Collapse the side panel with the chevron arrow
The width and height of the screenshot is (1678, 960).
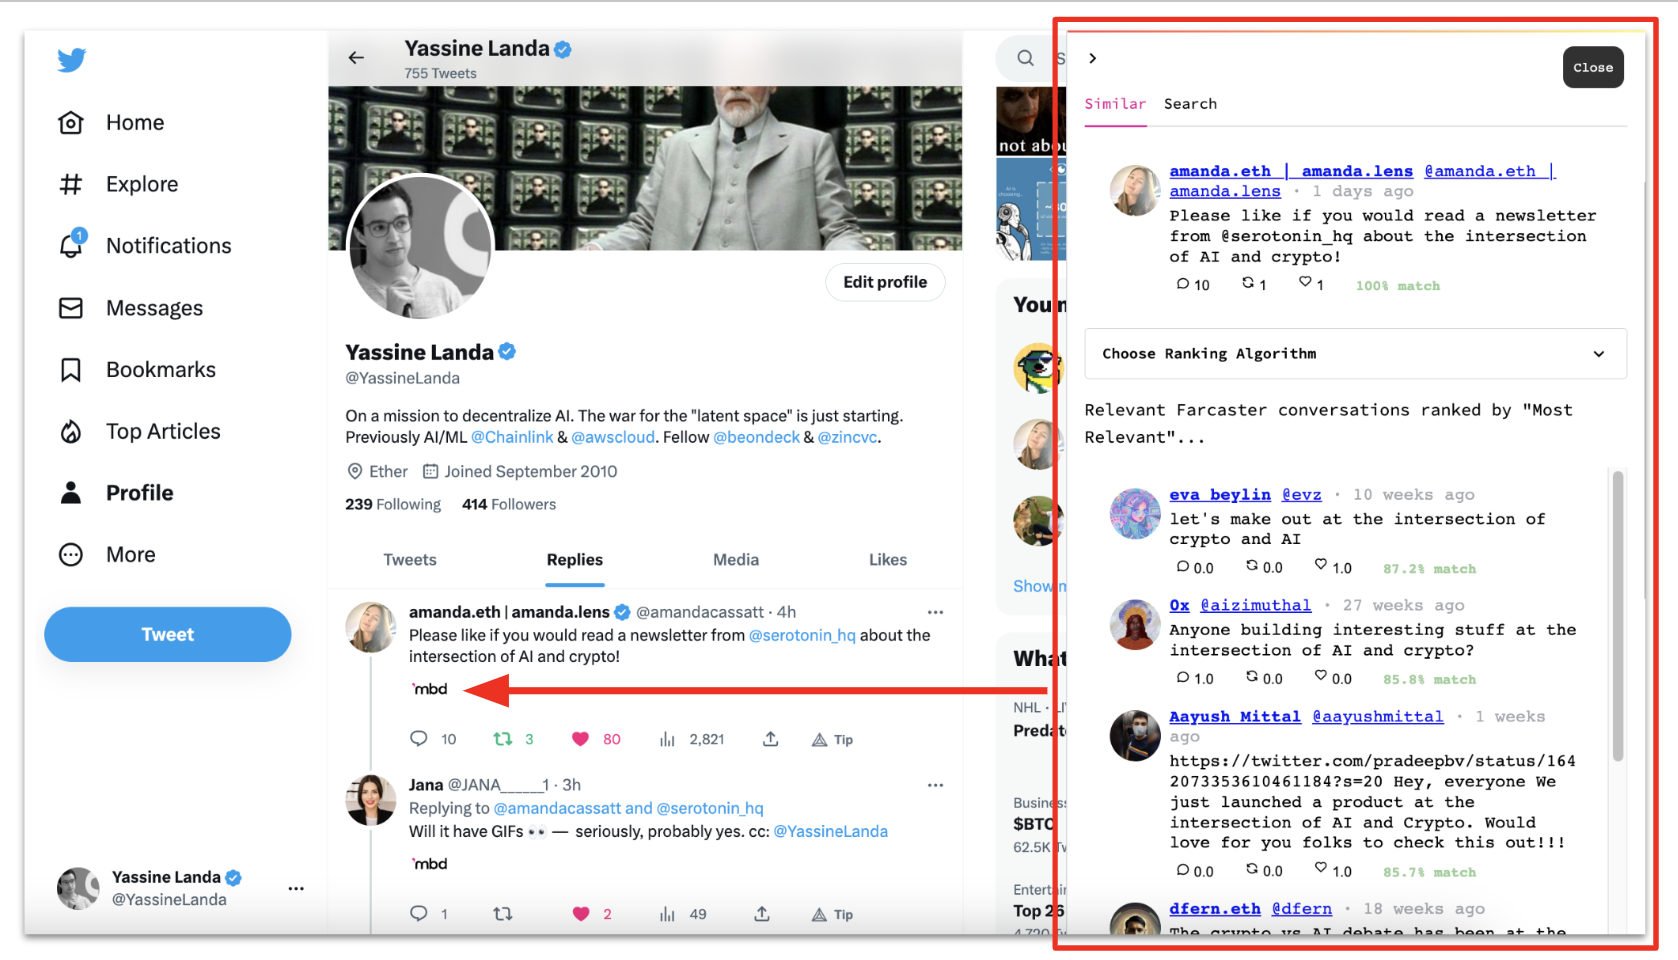[x=1093, y=58]
